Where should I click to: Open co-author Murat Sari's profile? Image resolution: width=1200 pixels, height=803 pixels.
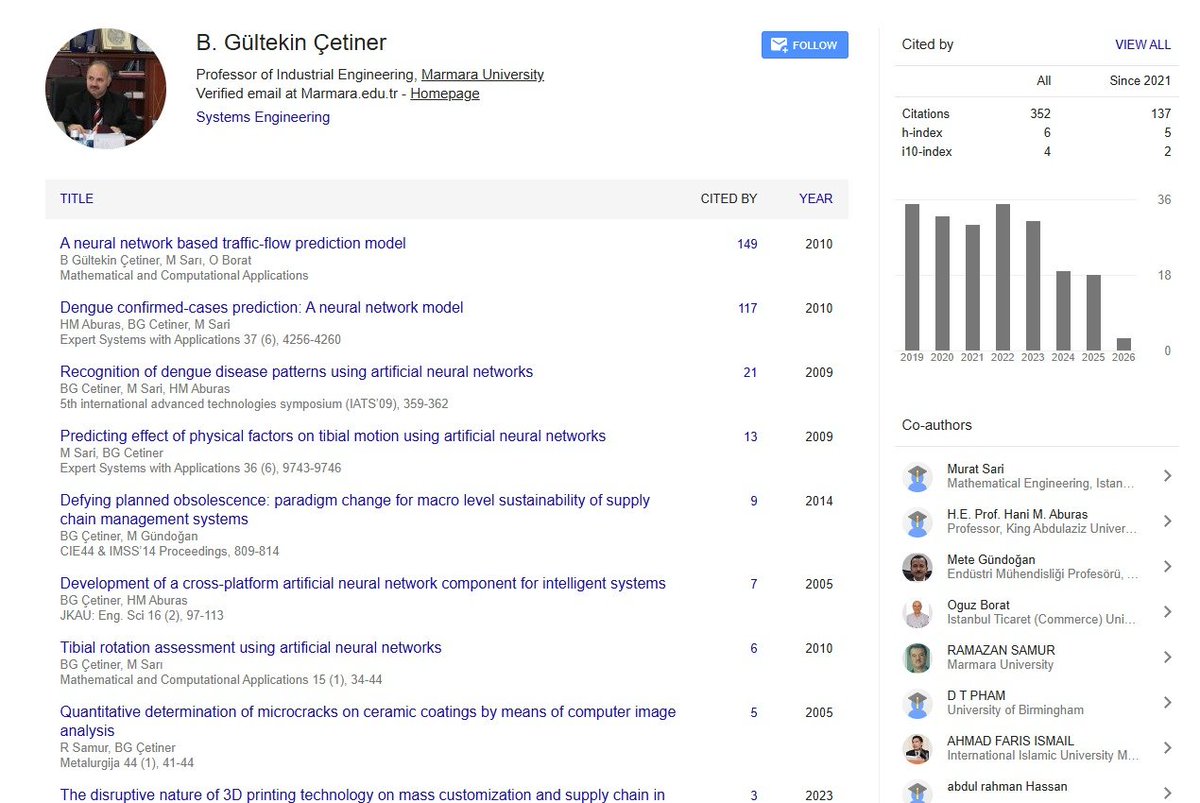click(x=975, y=469)
